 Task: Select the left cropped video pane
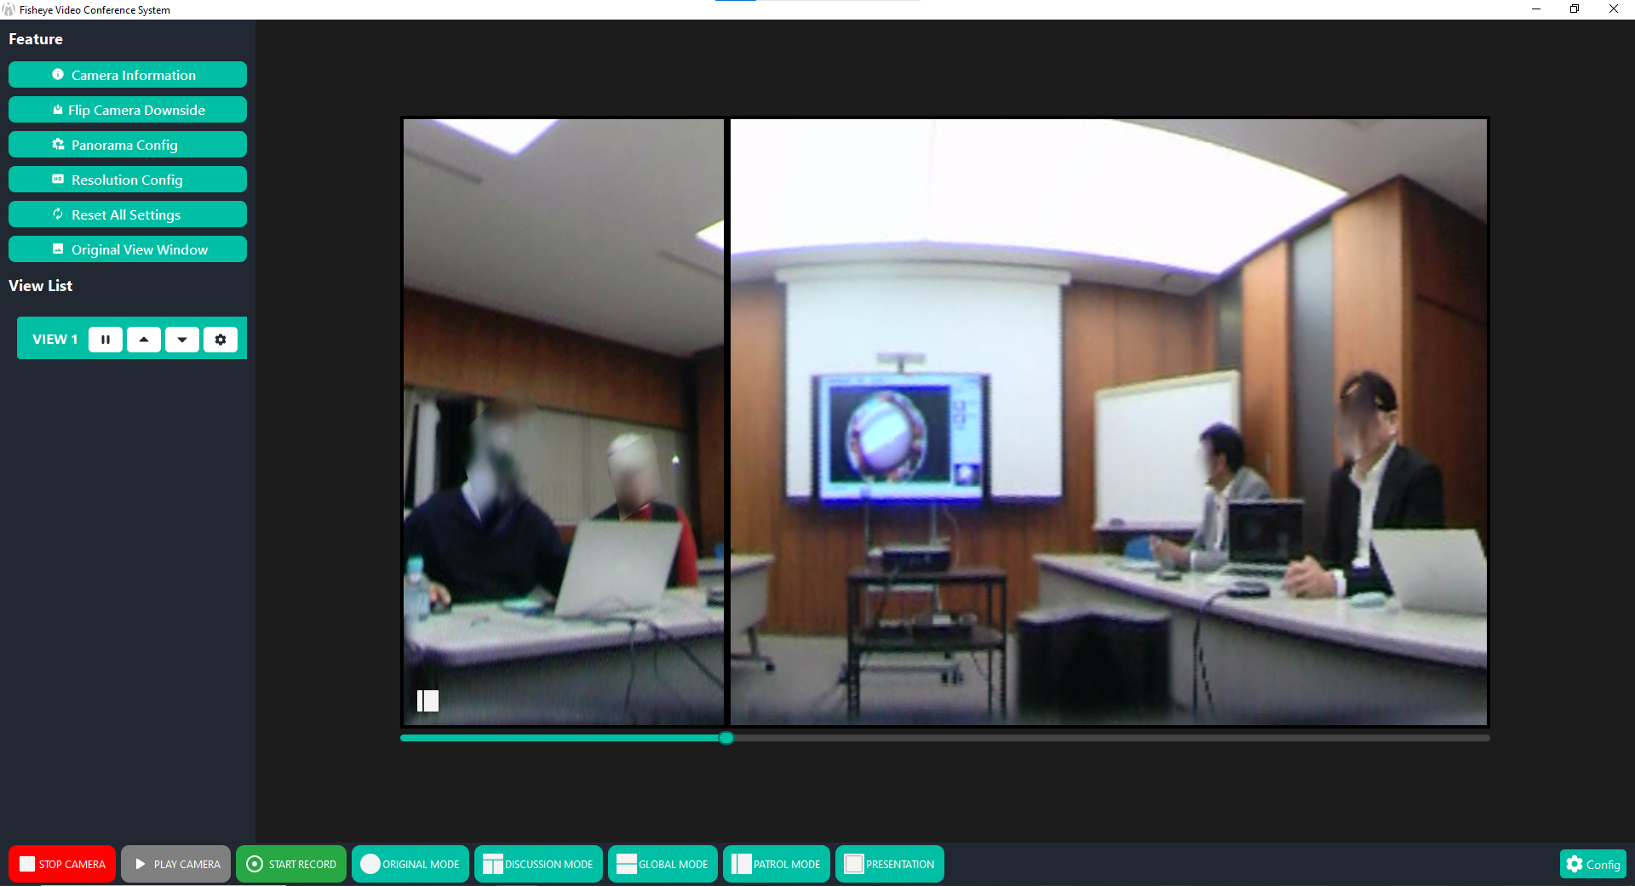point(564,422)
